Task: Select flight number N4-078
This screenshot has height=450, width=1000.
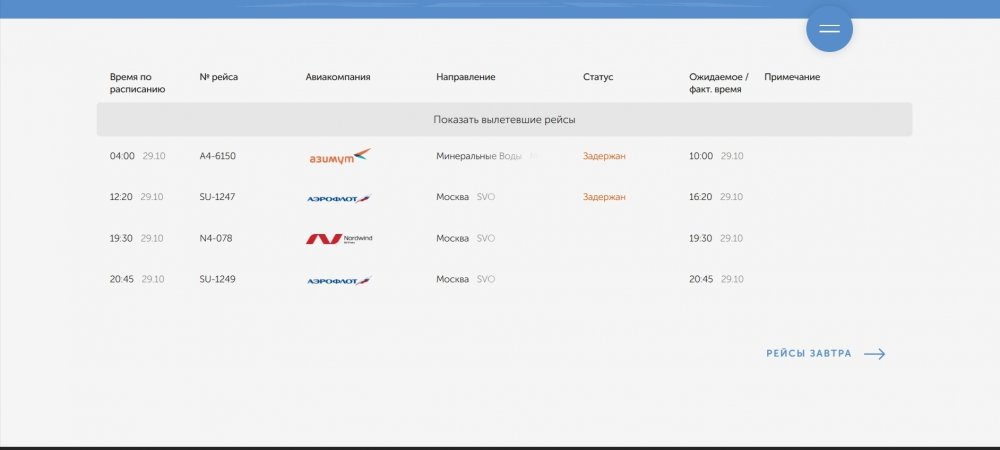Action: (x=216, y=238)
